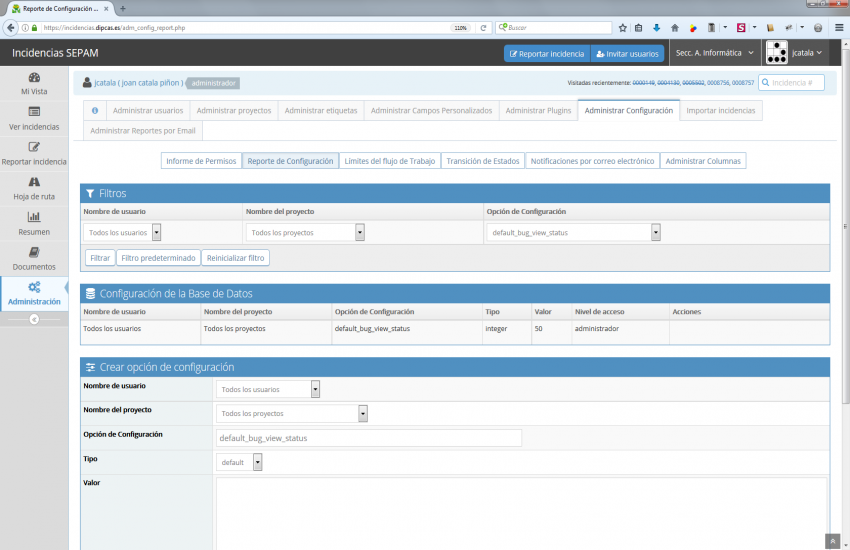
Task: Click the red S extension icon
Action: click(741, 28)
